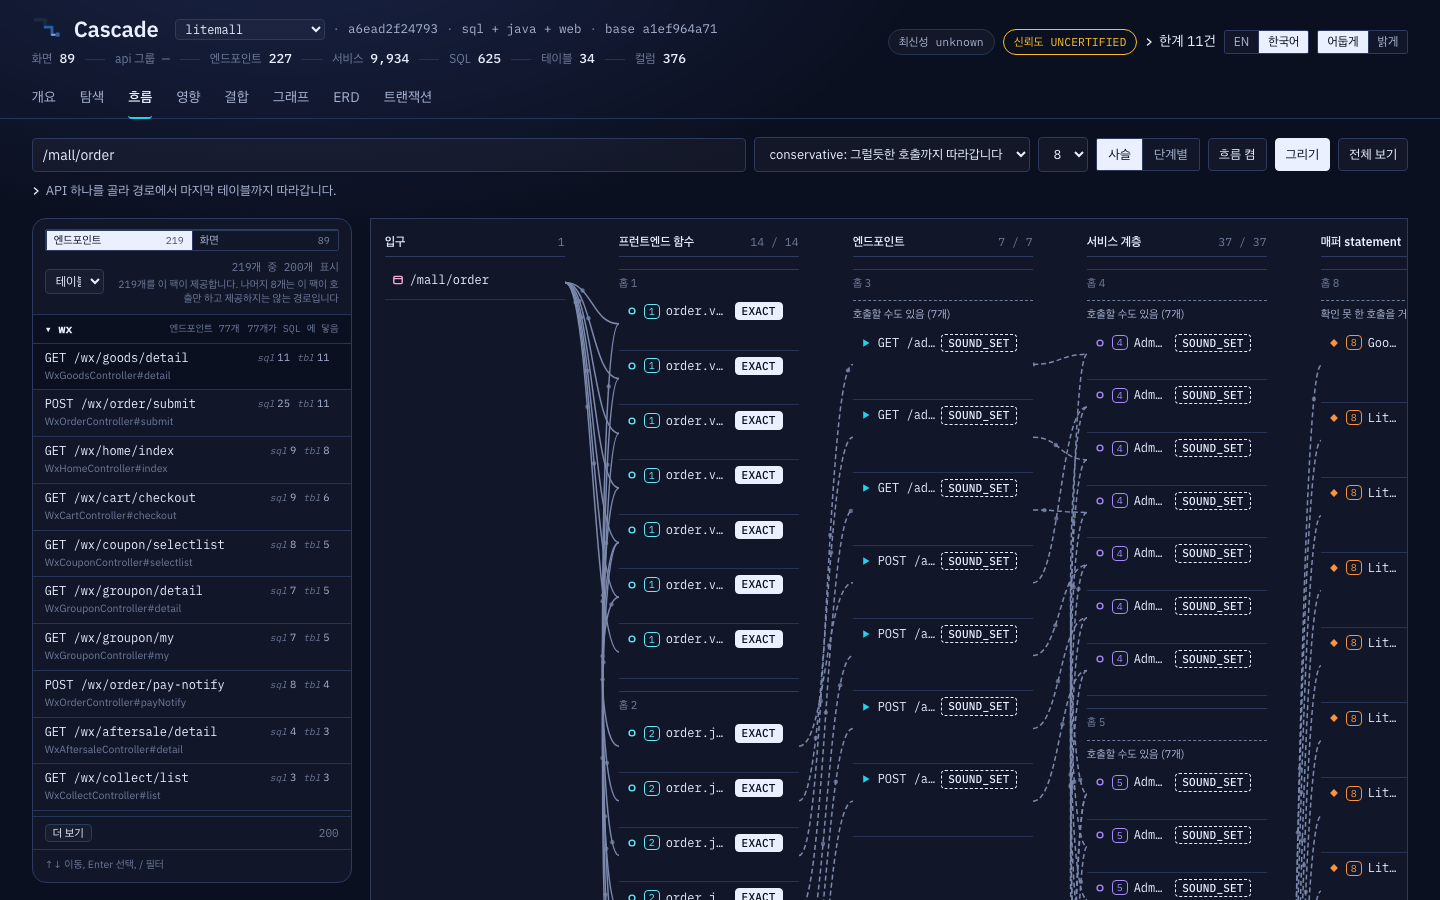Click the 신뢰도 UNCERTIFIED badge
The width and height of the screenshot is (1440, 900).
[x=1070, y=42]
